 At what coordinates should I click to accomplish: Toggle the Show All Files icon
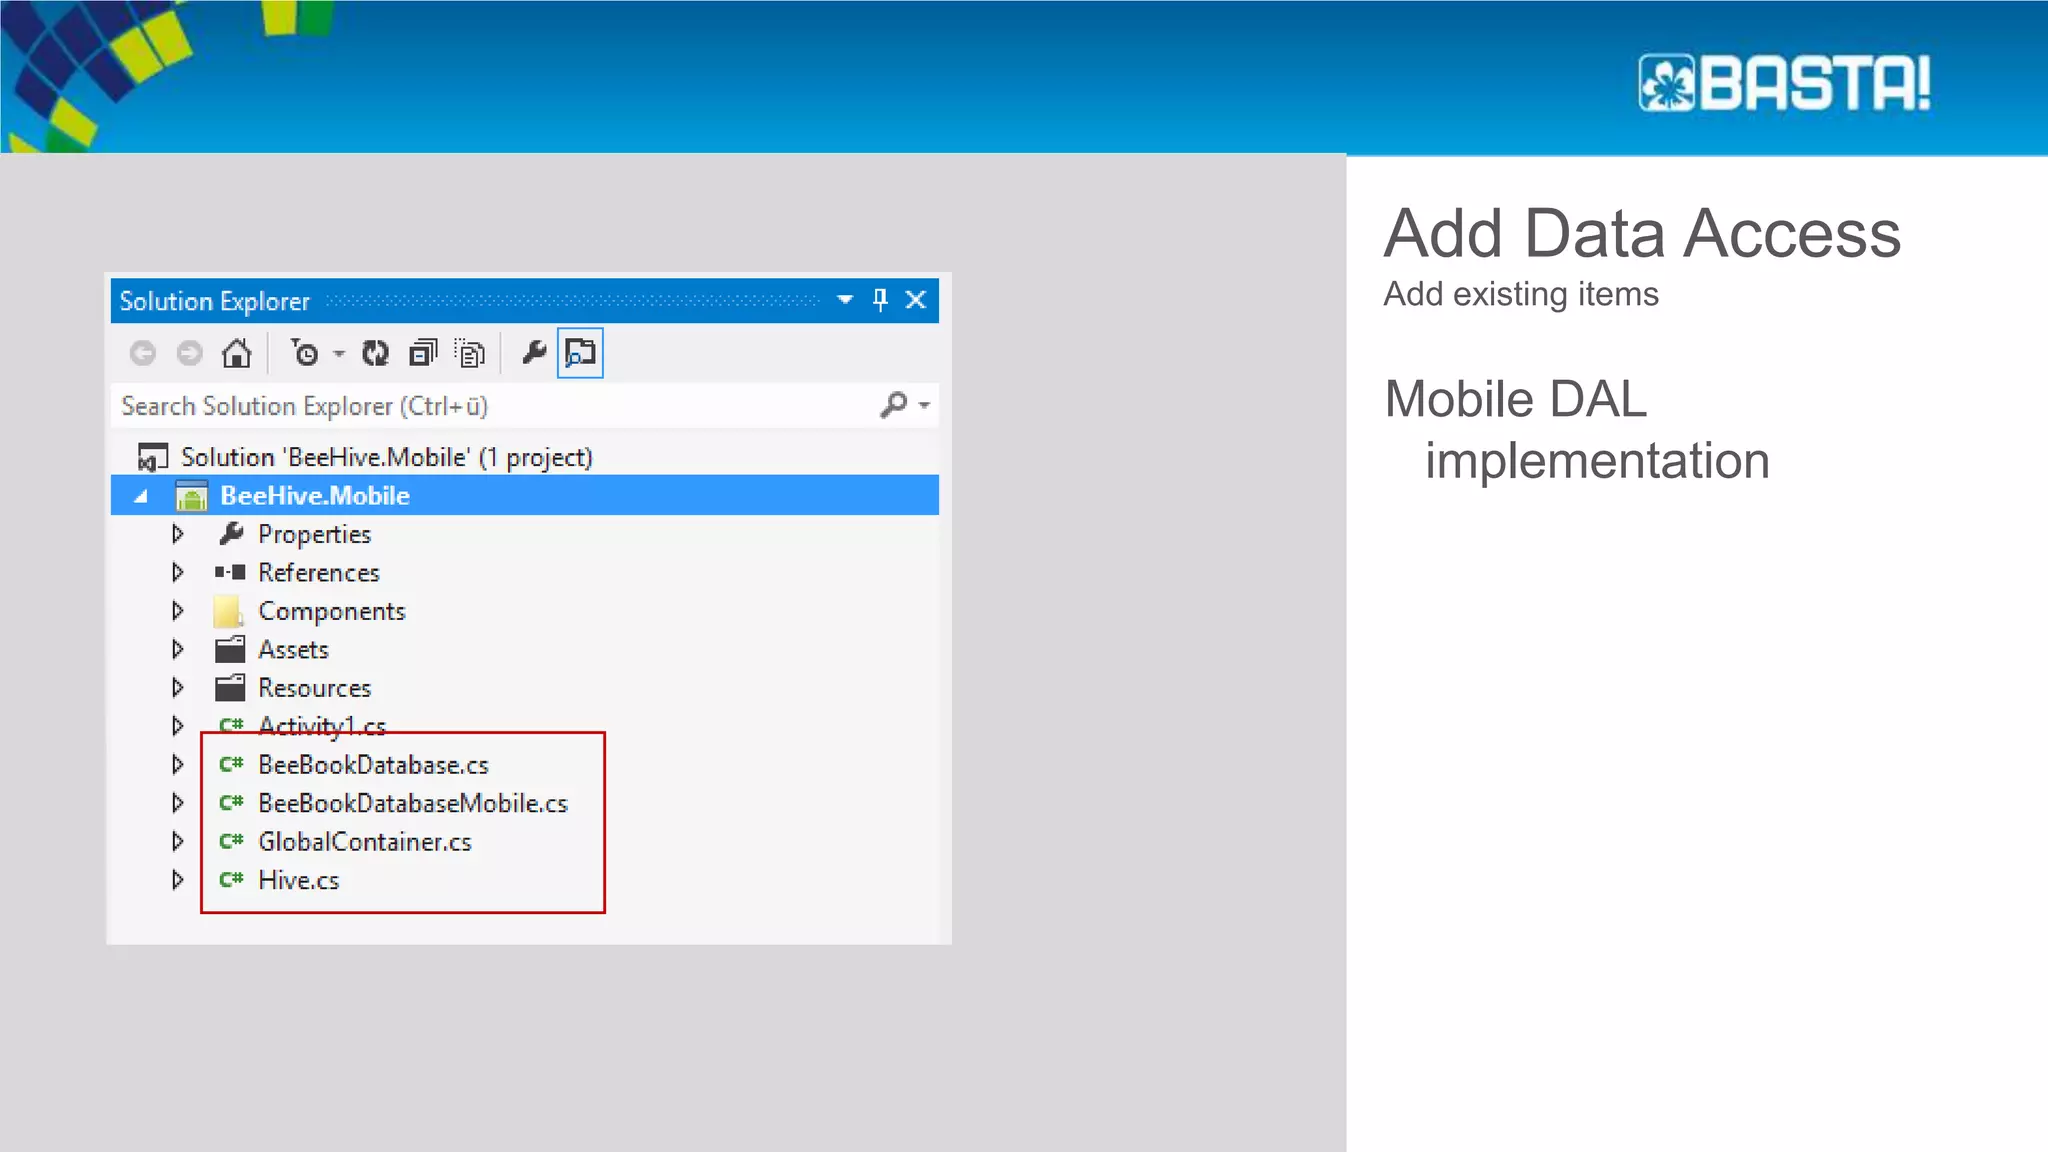(470, 353)
